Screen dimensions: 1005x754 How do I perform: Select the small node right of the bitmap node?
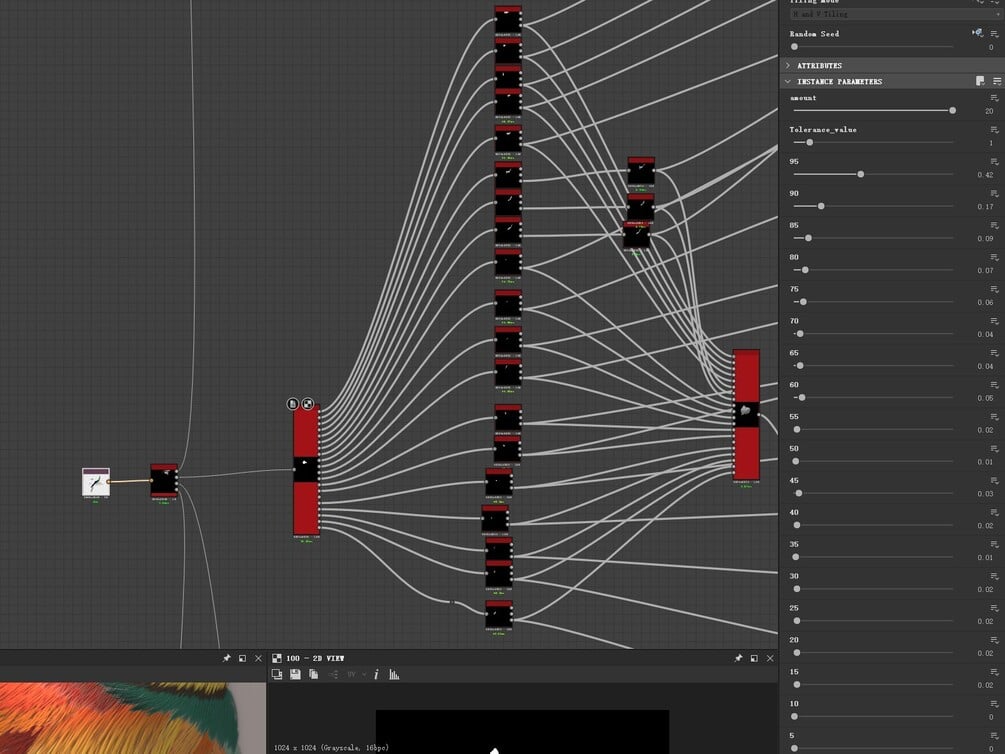tap(164, 480)
